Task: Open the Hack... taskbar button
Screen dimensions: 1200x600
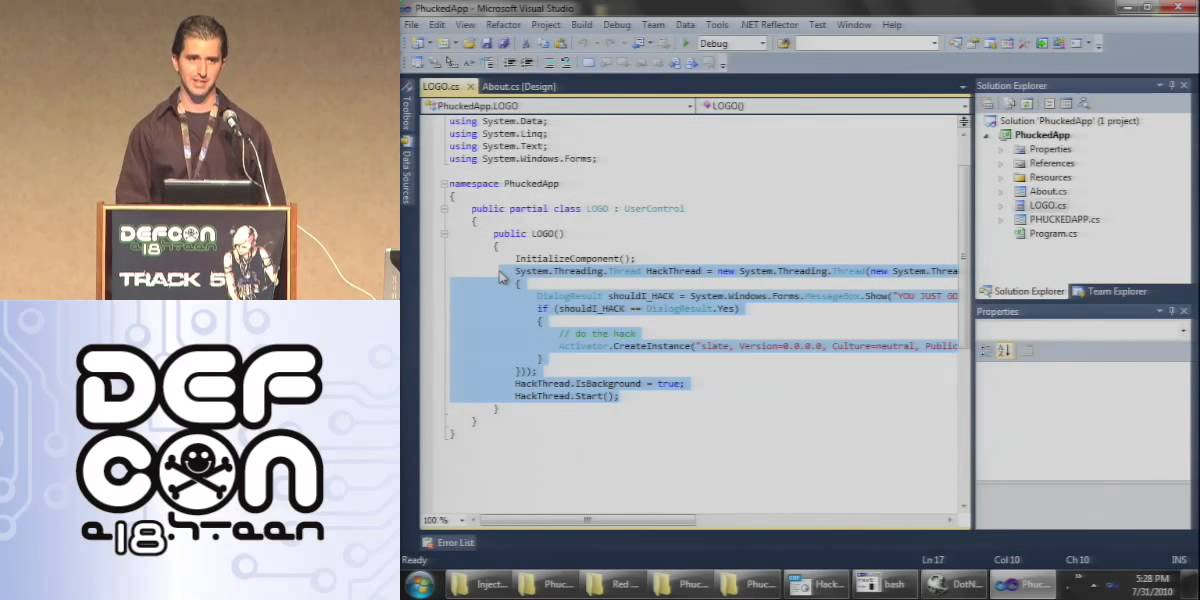Action: click(x=816, y=584)
